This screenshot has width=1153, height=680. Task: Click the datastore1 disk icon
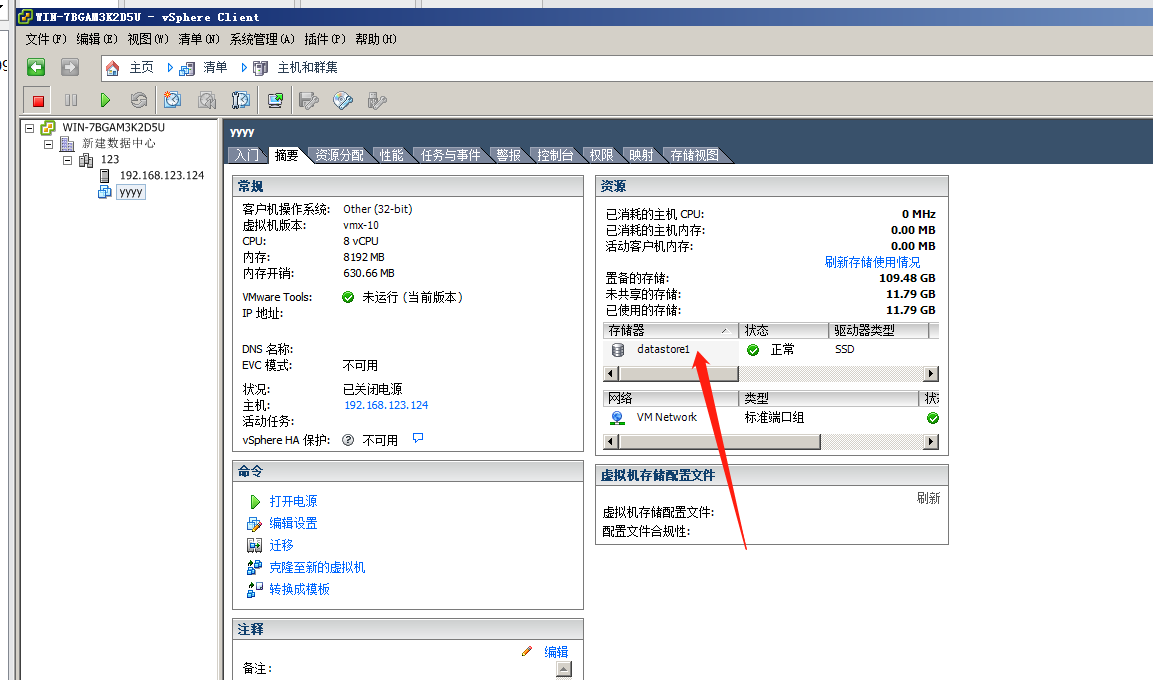pyautogui.click(x=618, y=350)
